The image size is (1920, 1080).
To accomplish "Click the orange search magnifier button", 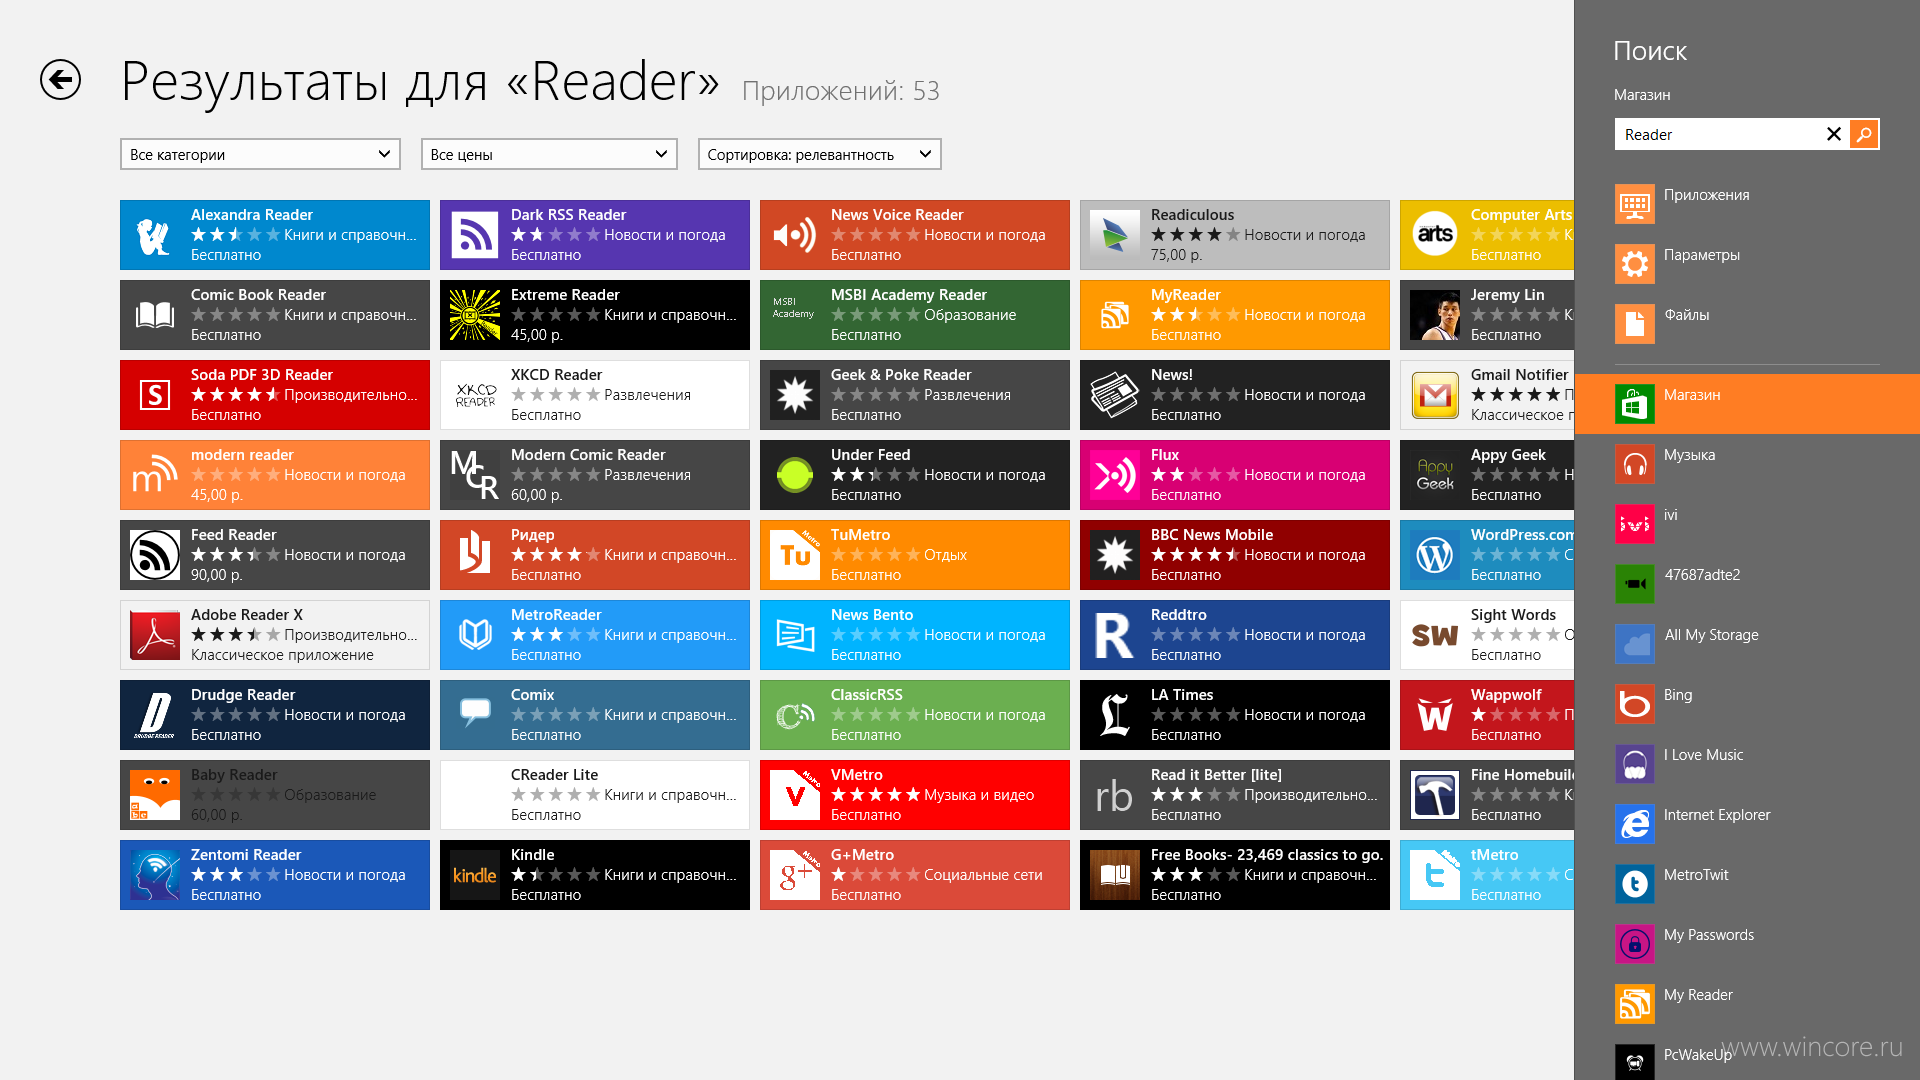I will [x=1864, y=134].
